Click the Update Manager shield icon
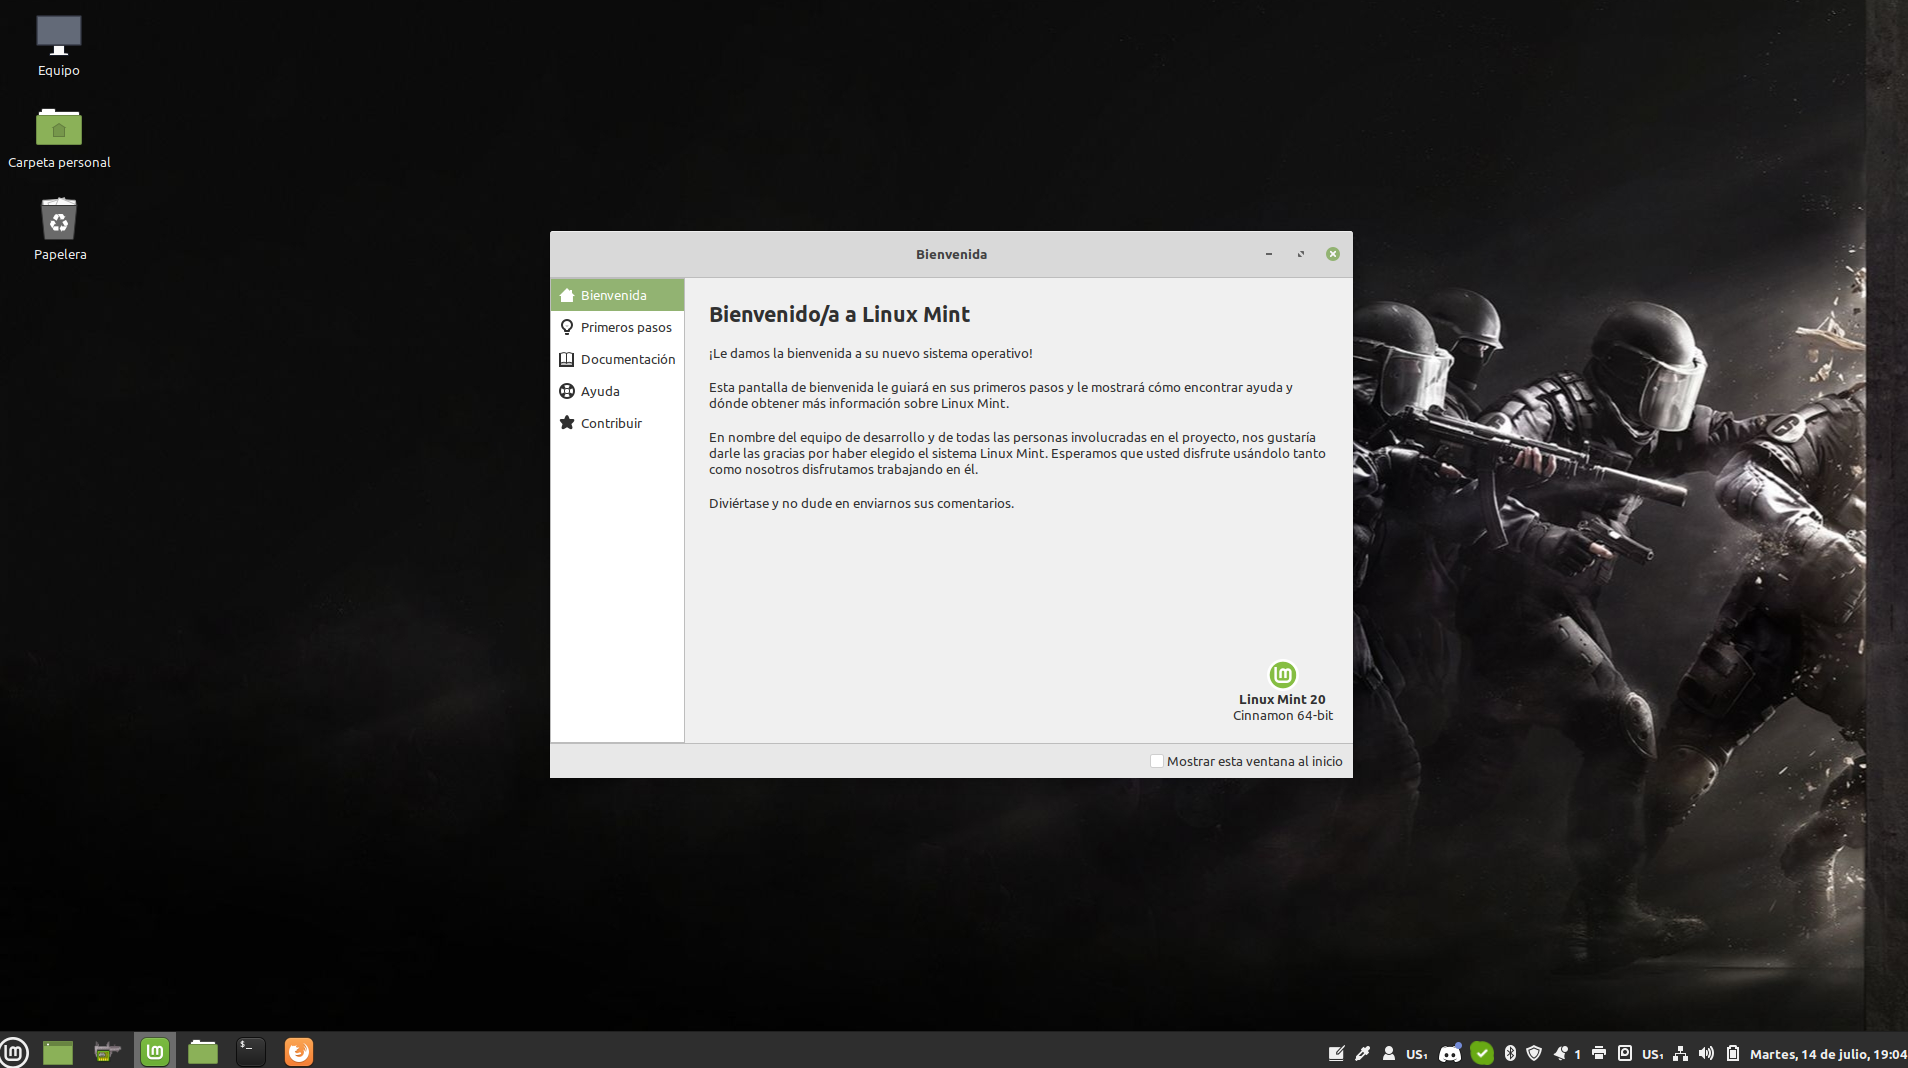This screenshot has height=1068, width=1908. (1534, 1053)
